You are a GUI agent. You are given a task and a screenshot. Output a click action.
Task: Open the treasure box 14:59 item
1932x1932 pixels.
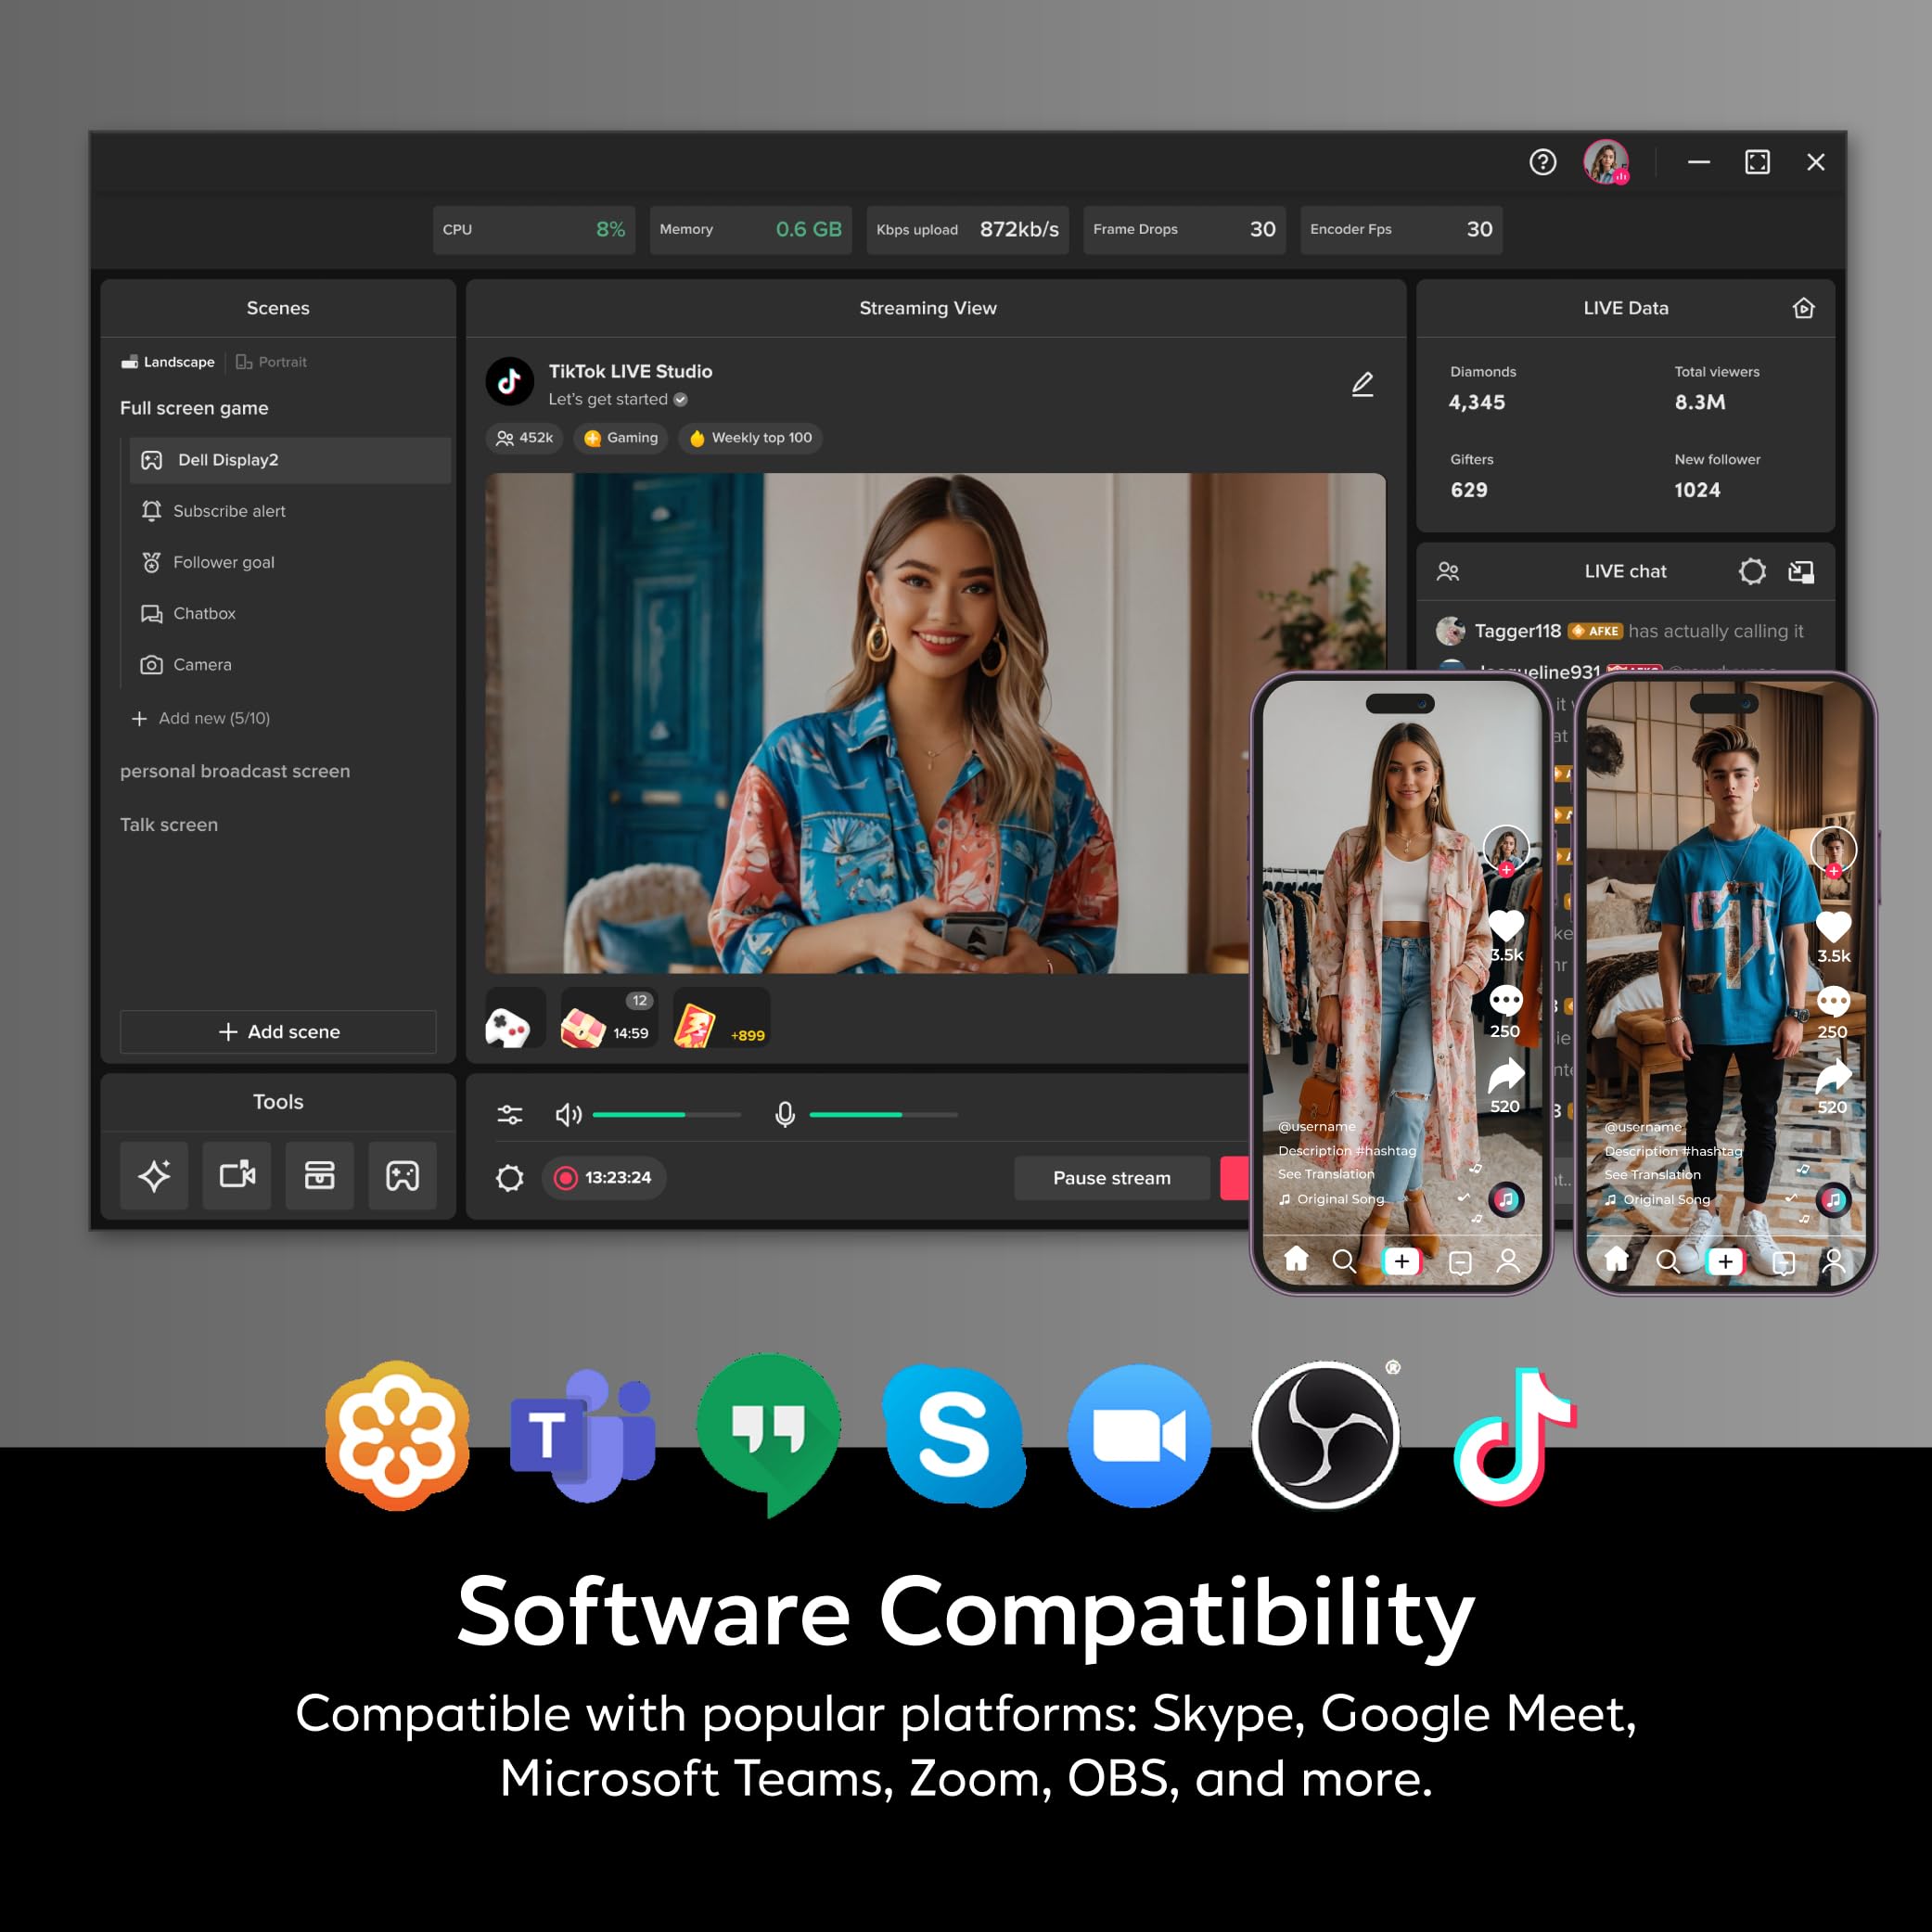[x=609, y=1018]
